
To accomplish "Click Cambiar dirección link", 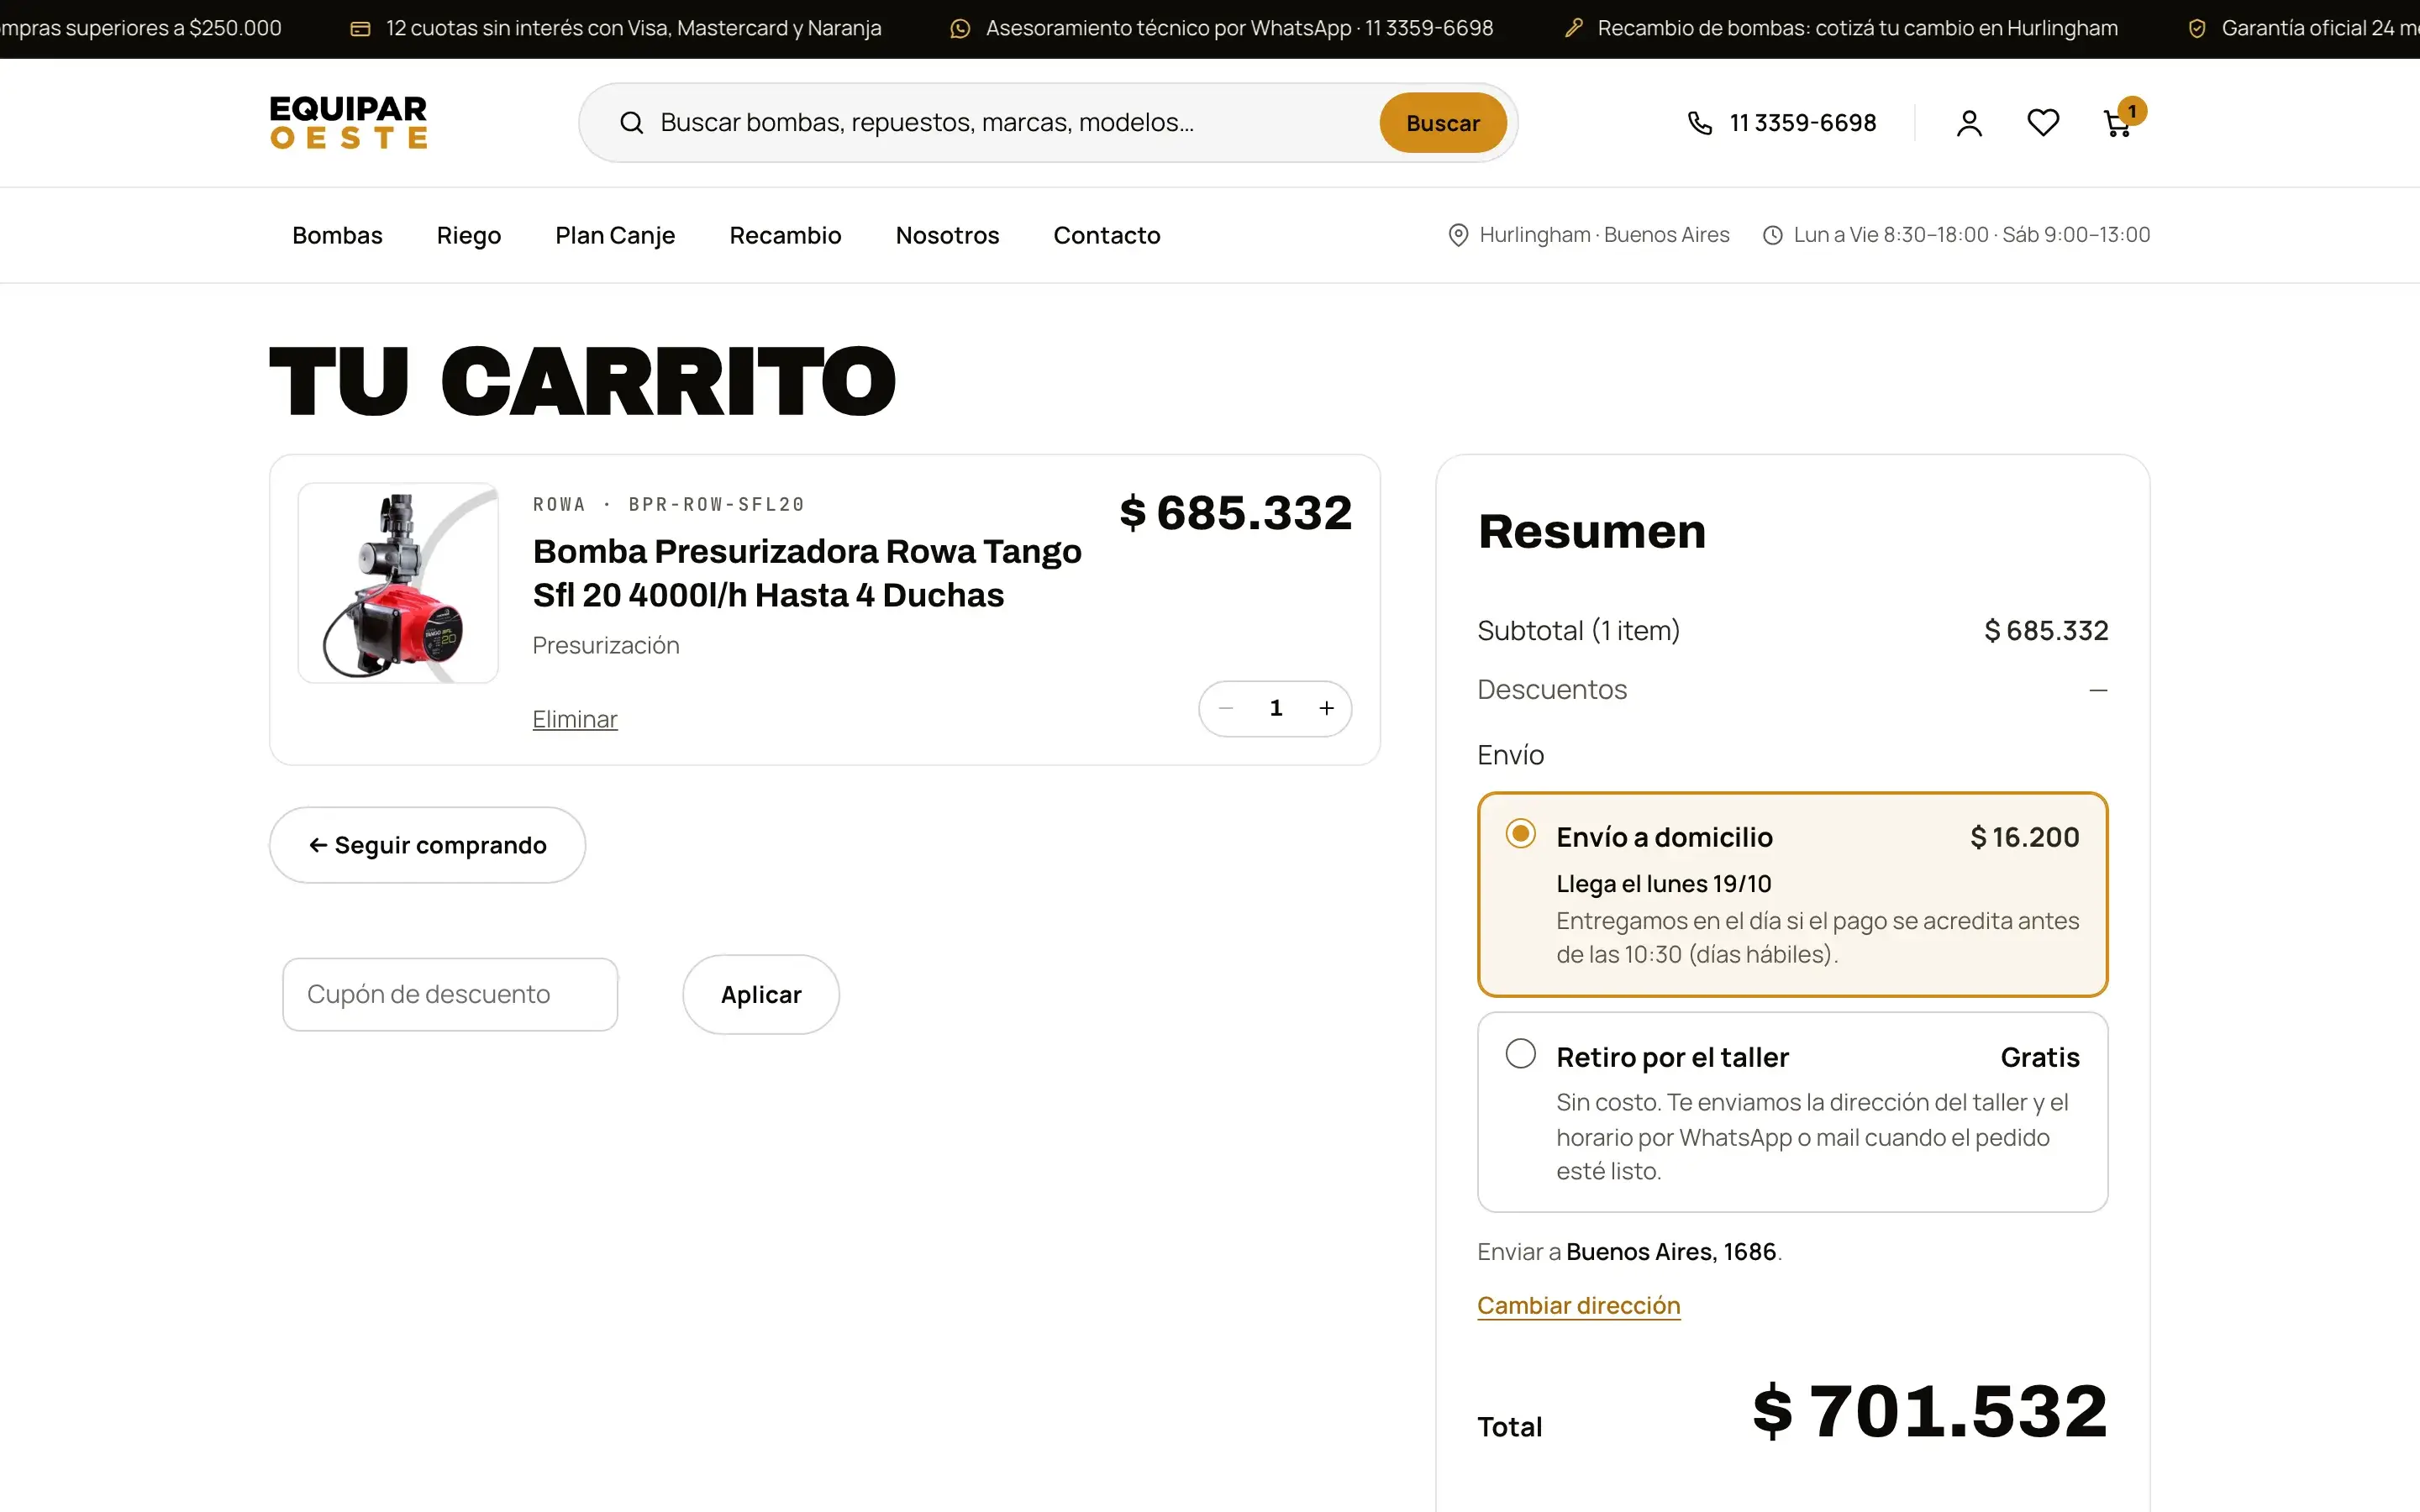I will point(1578,1306).
